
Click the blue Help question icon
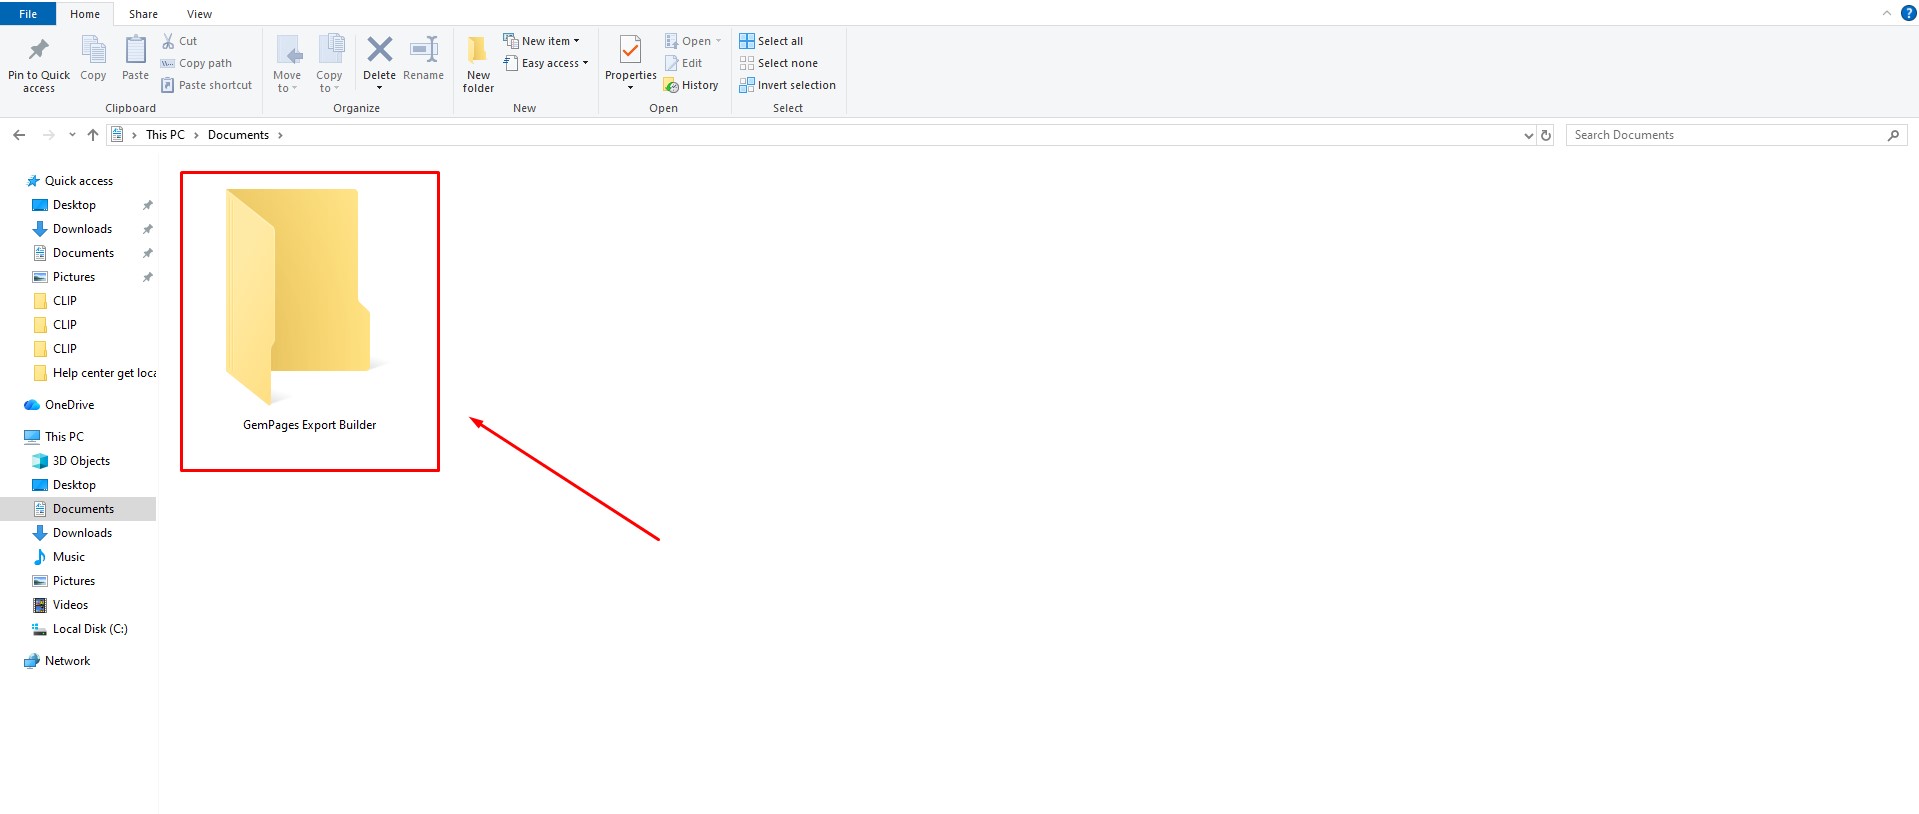click(1908, 13)
